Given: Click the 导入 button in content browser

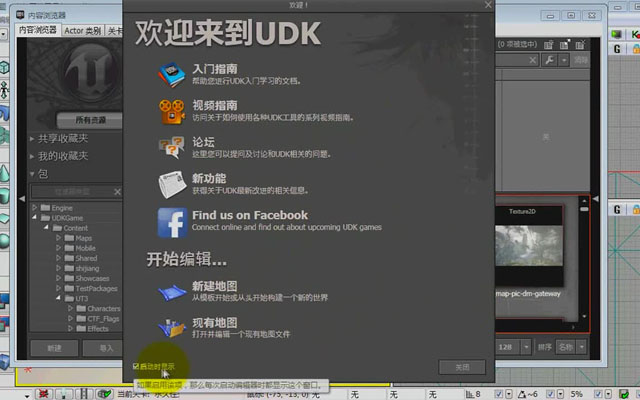Looking at the screenshot, I should pos(103,348).
